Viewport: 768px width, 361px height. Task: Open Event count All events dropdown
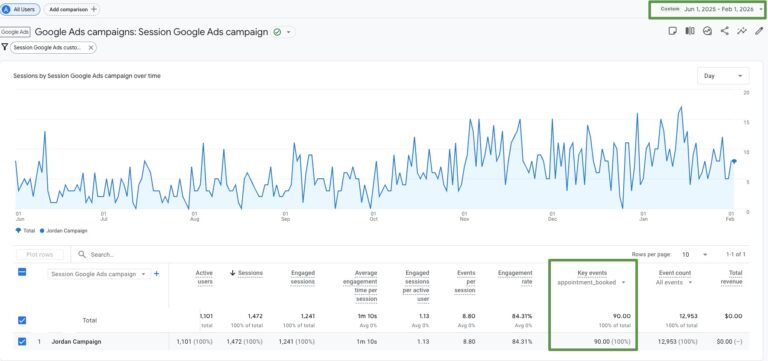(x=674, y=283)
